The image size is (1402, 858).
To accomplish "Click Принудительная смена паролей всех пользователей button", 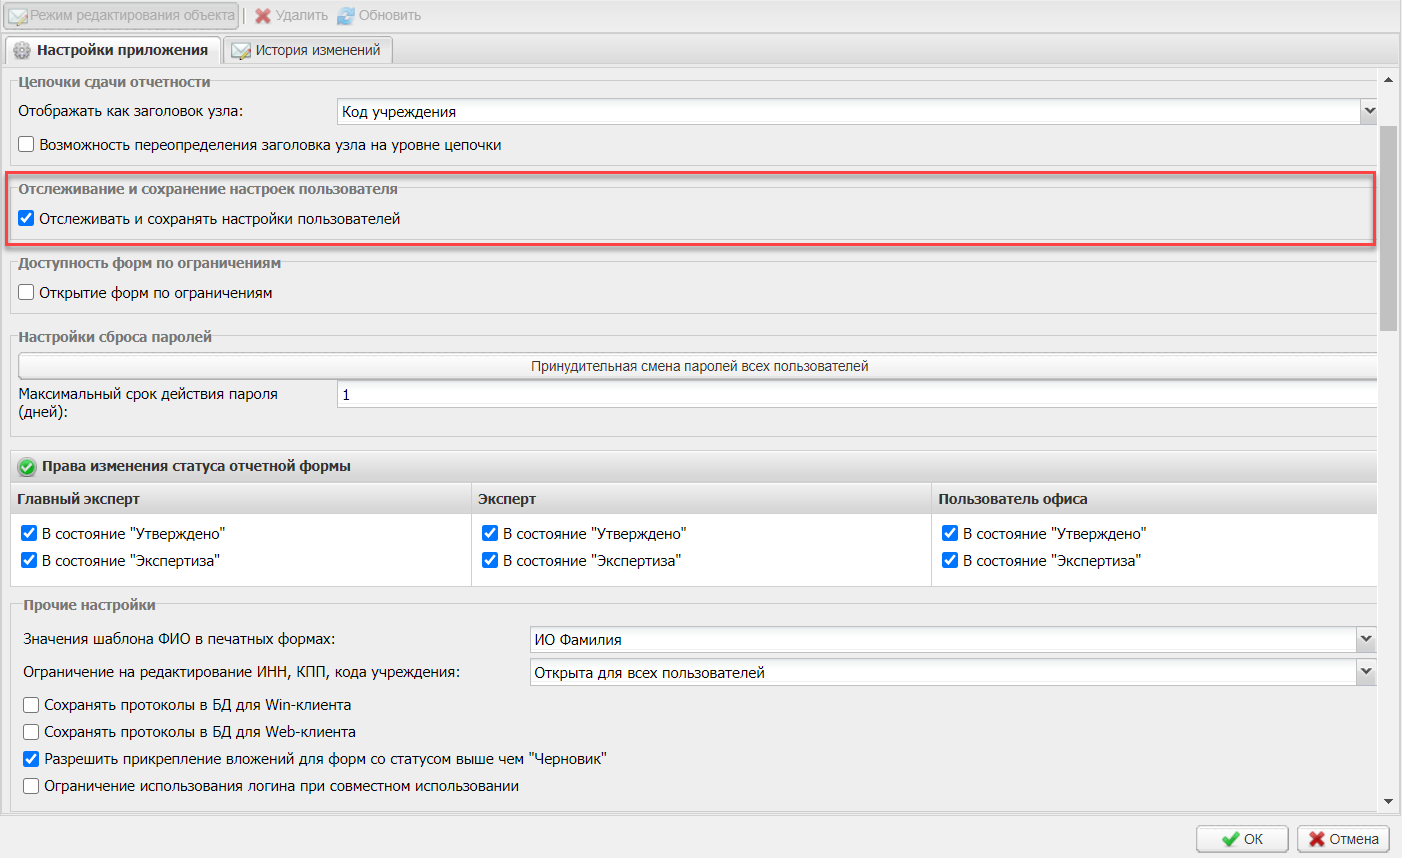I will tap(698, 367).
